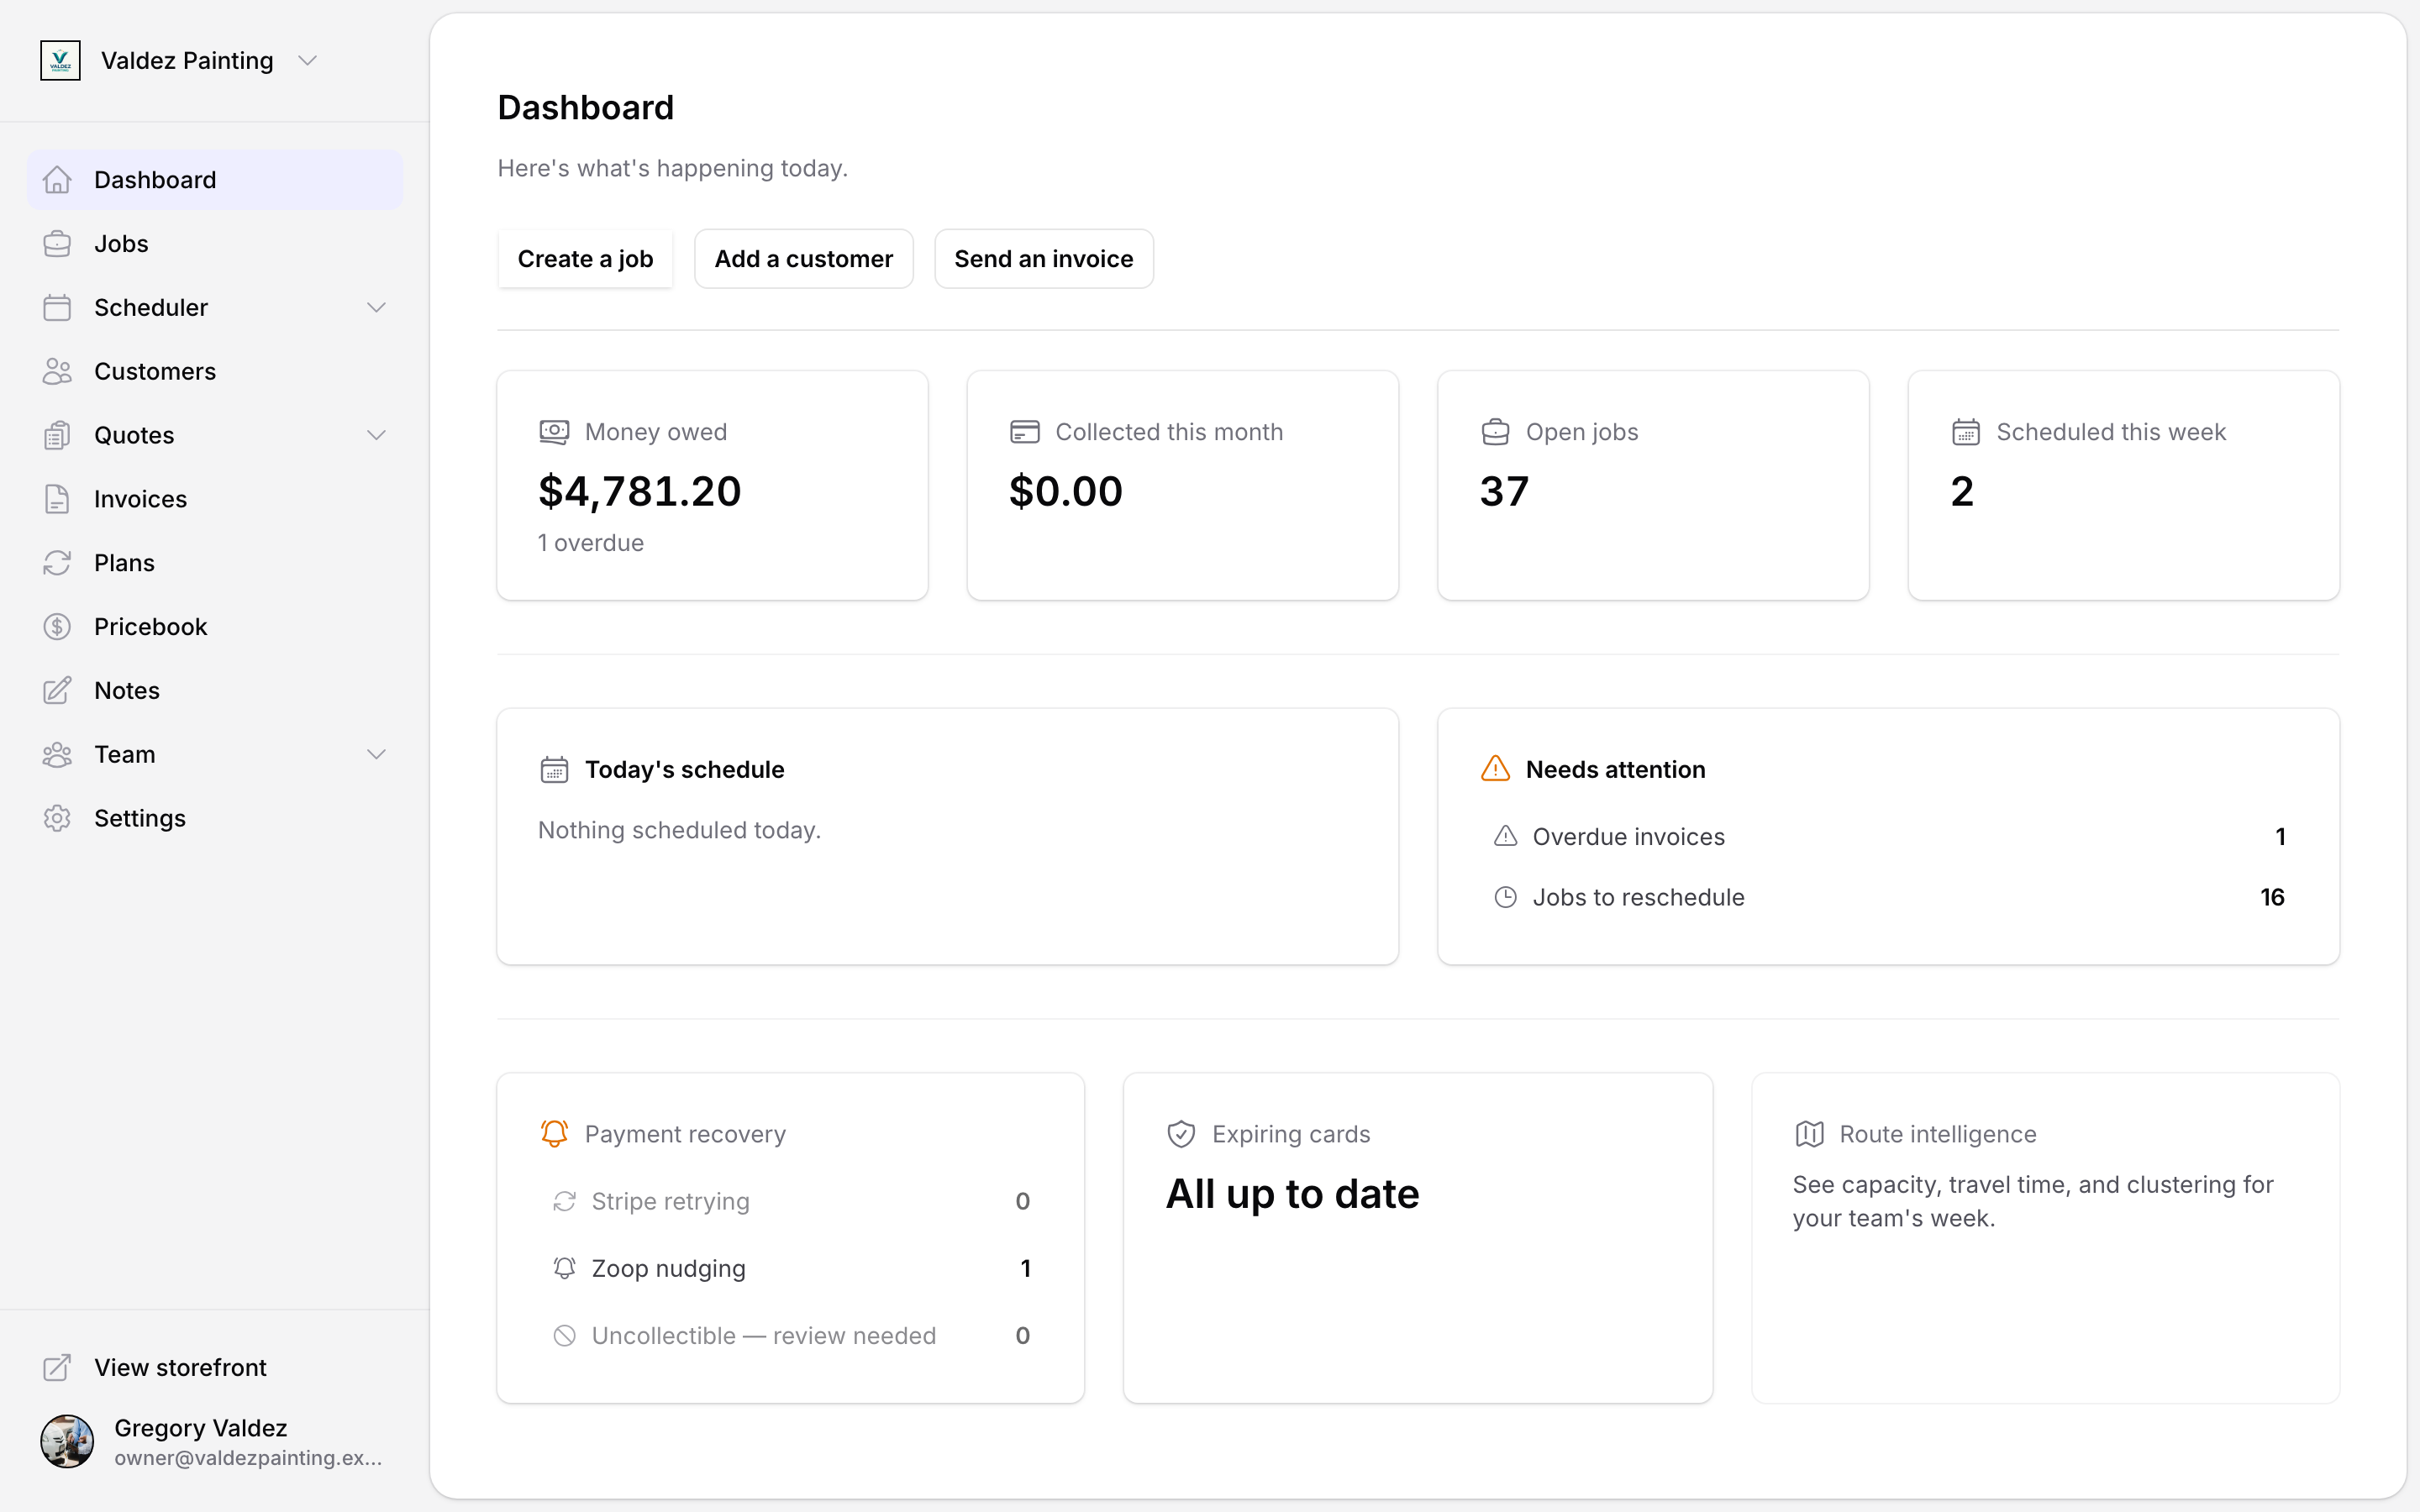The width and height of the screenshot is (2420, 1512).
Task: Click the Expiring cards shield icon
Action: (1181, 1134)
